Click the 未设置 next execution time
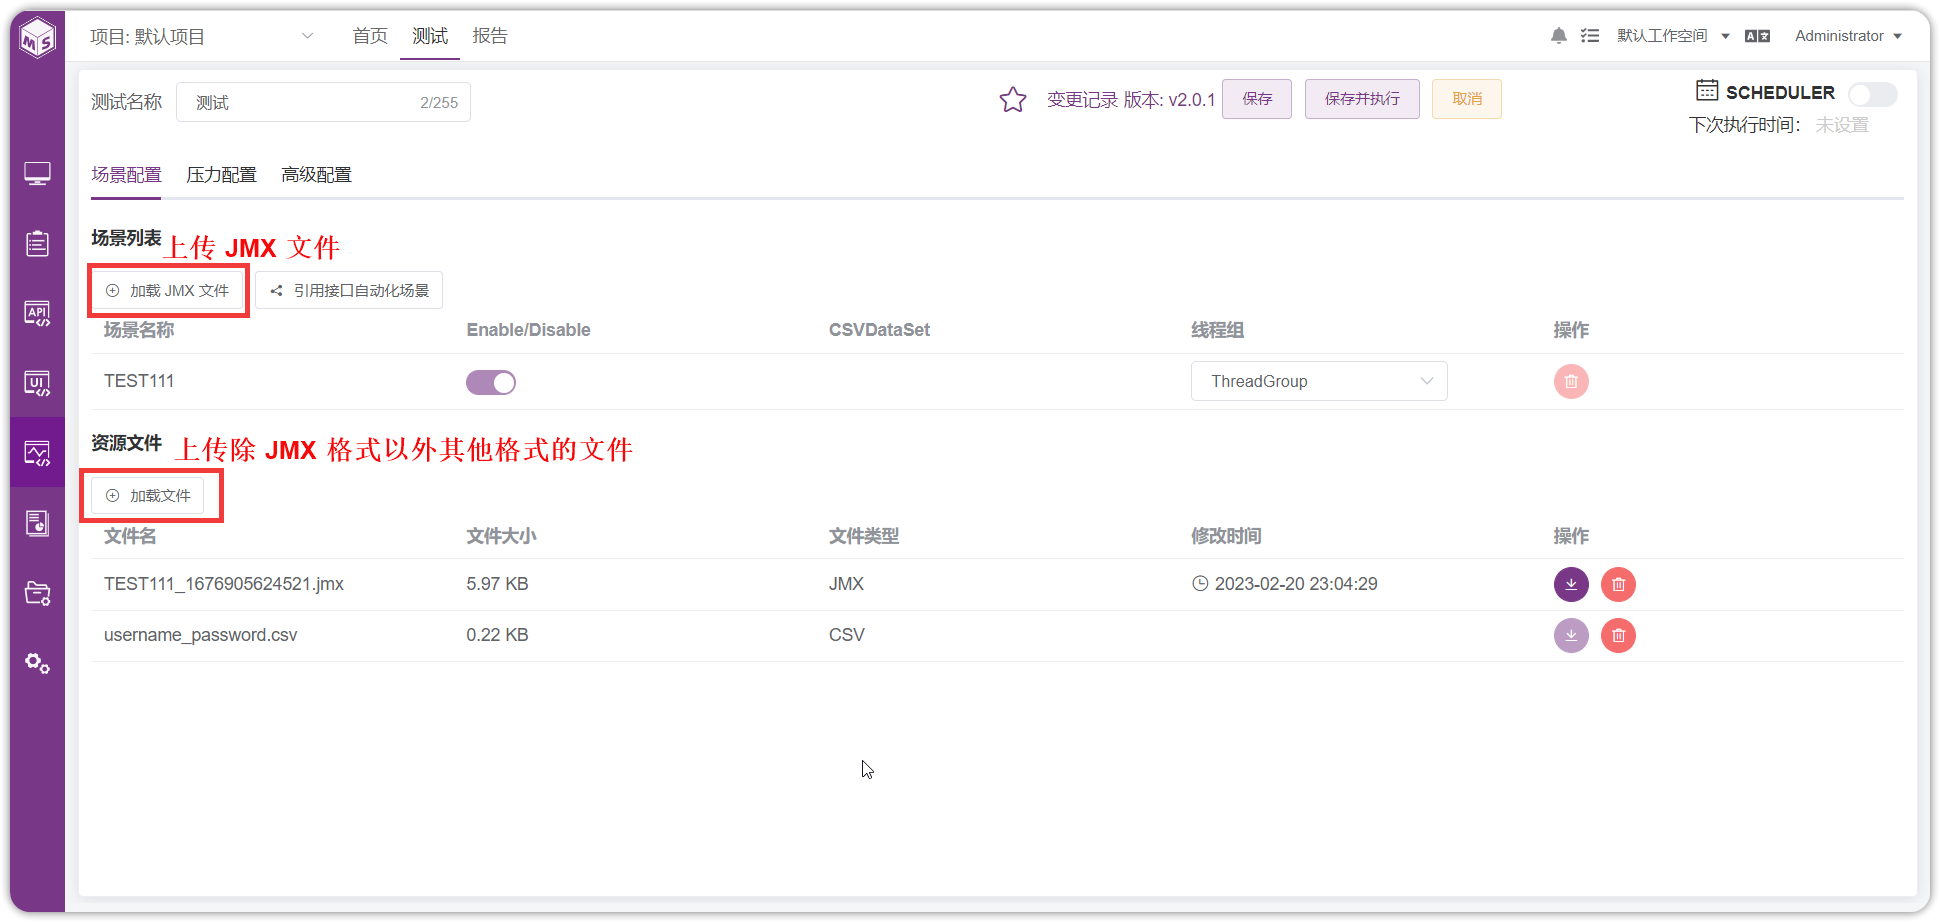 click(1842, 125)
